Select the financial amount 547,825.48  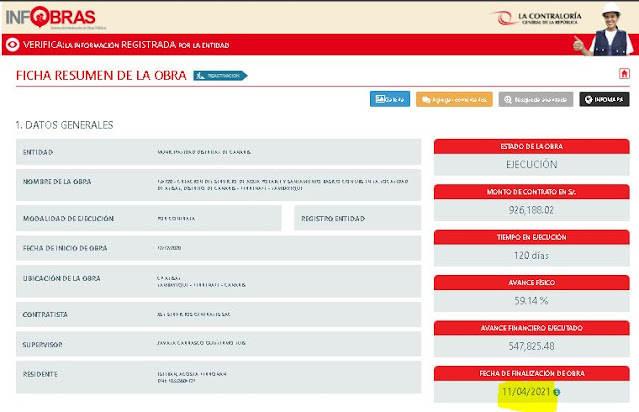click(531, 346)
